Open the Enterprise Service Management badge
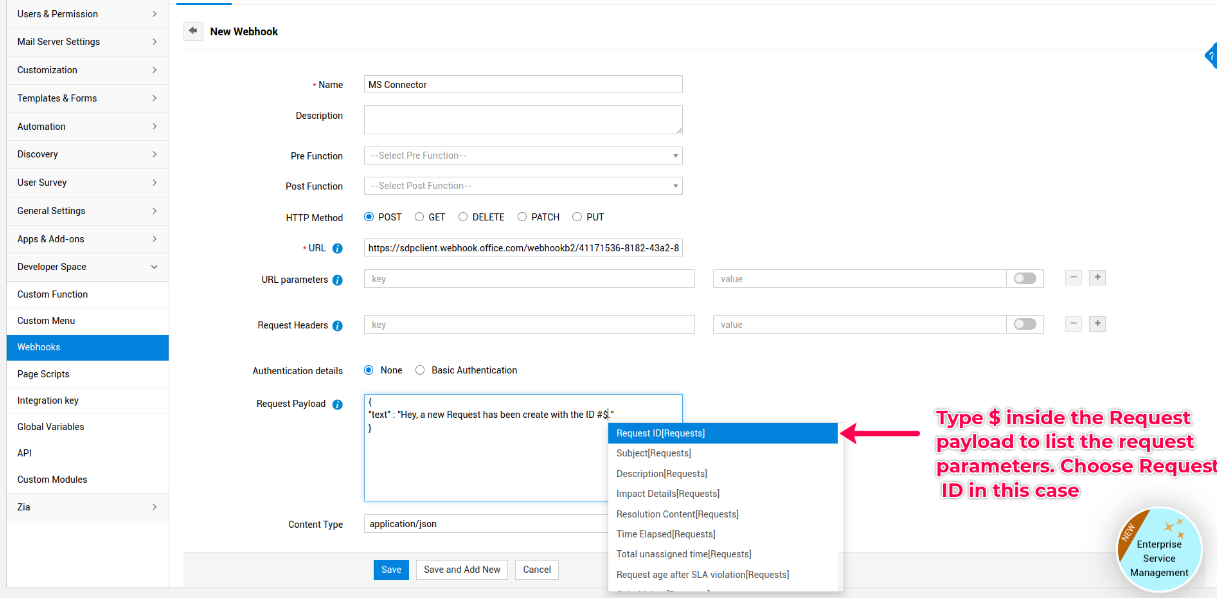This screenshot has width=1217, height=598. point(1156,551)
